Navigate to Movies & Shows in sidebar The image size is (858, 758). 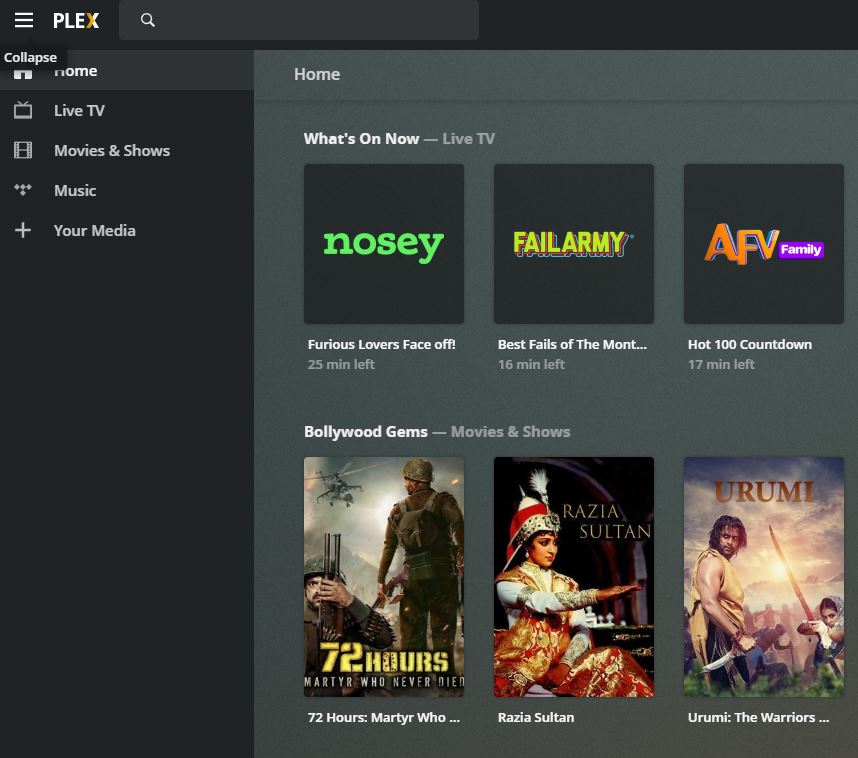112,150
